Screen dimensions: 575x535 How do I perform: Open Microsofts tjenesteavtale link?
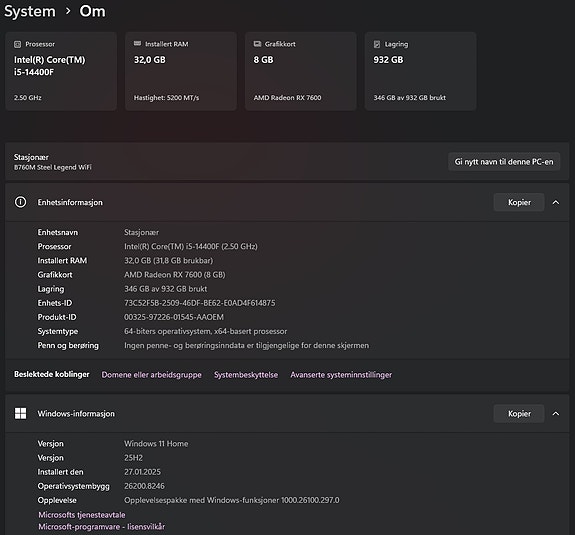click(82, 515)
